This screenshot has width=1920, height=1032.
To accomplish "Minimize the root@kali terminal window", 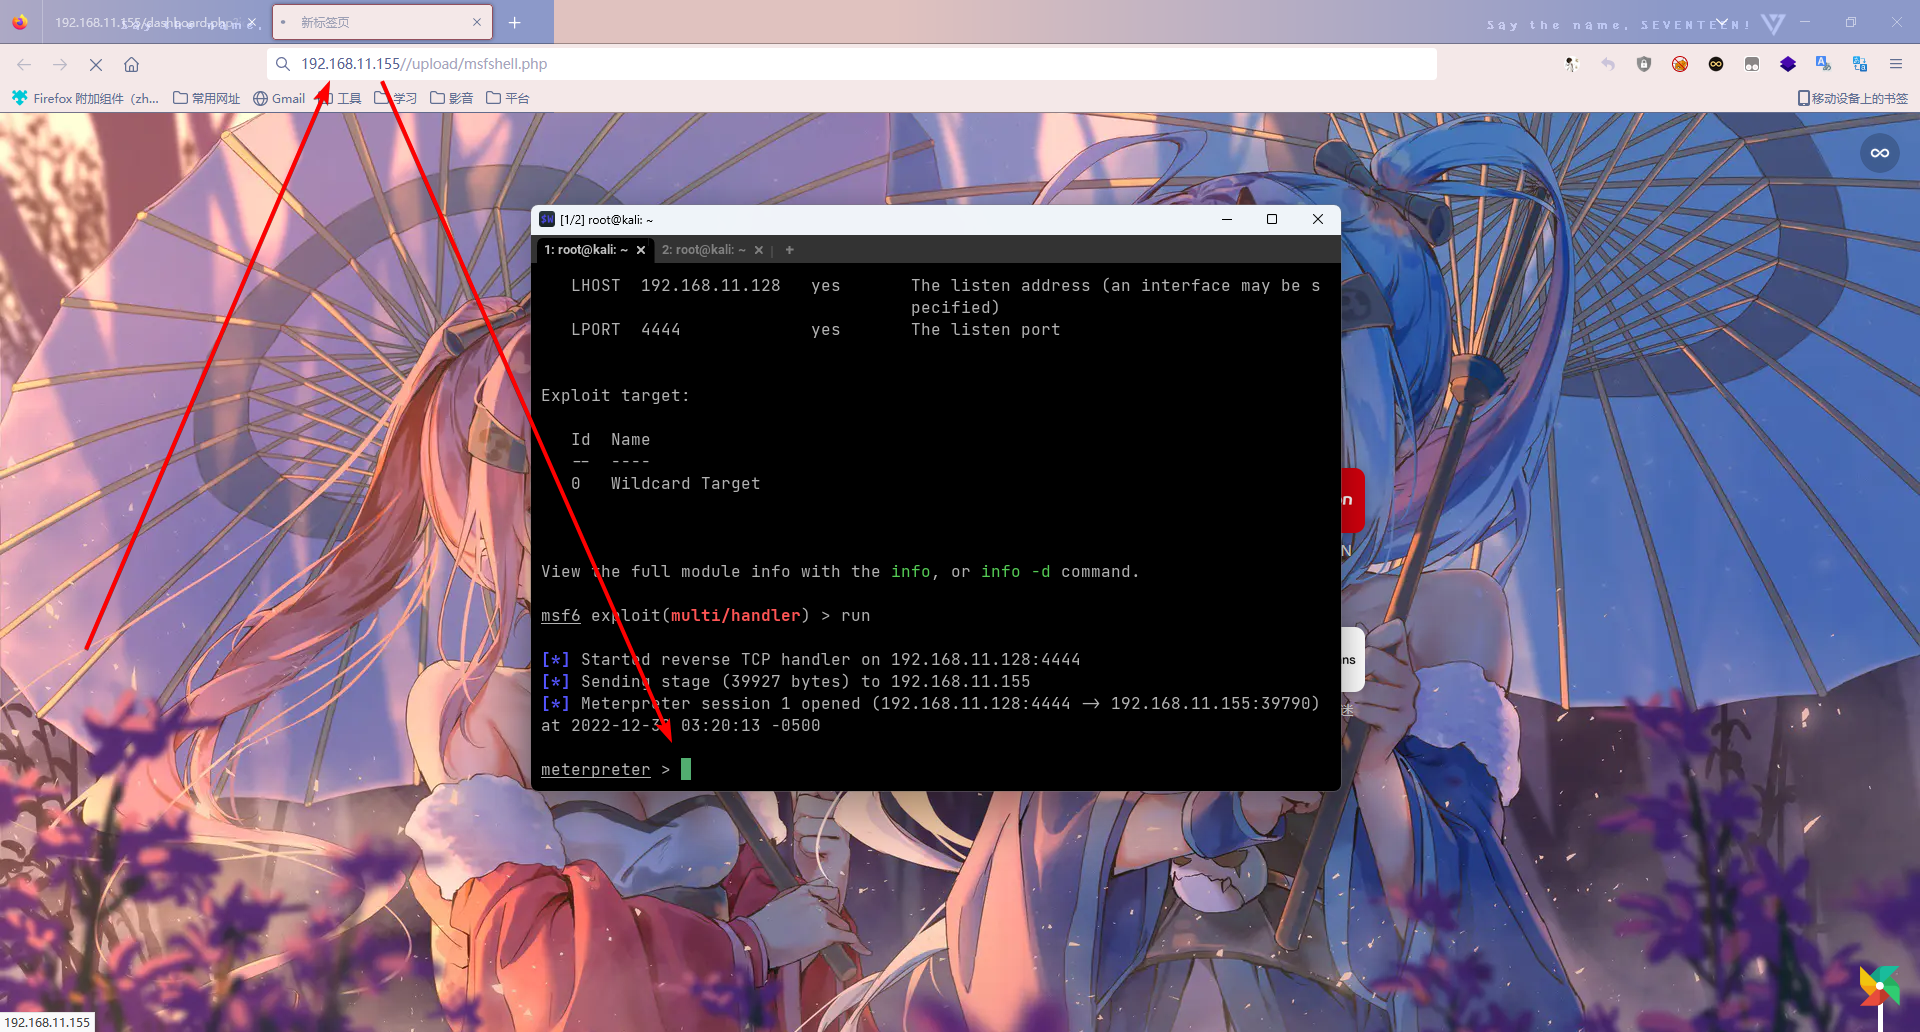I will [x=1227, y=219].
